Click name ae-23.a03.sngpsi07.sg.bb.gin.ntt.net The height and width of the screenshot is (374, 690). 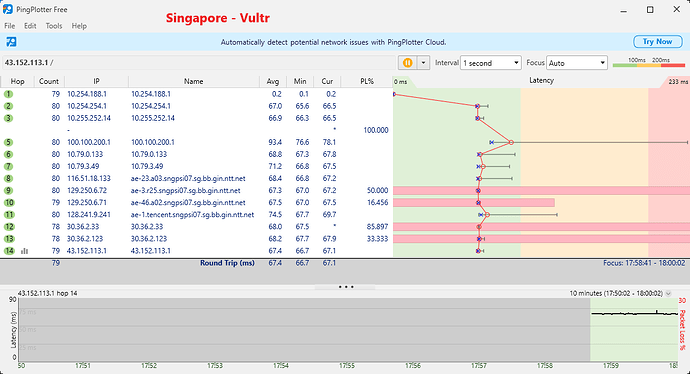(188, 179)
